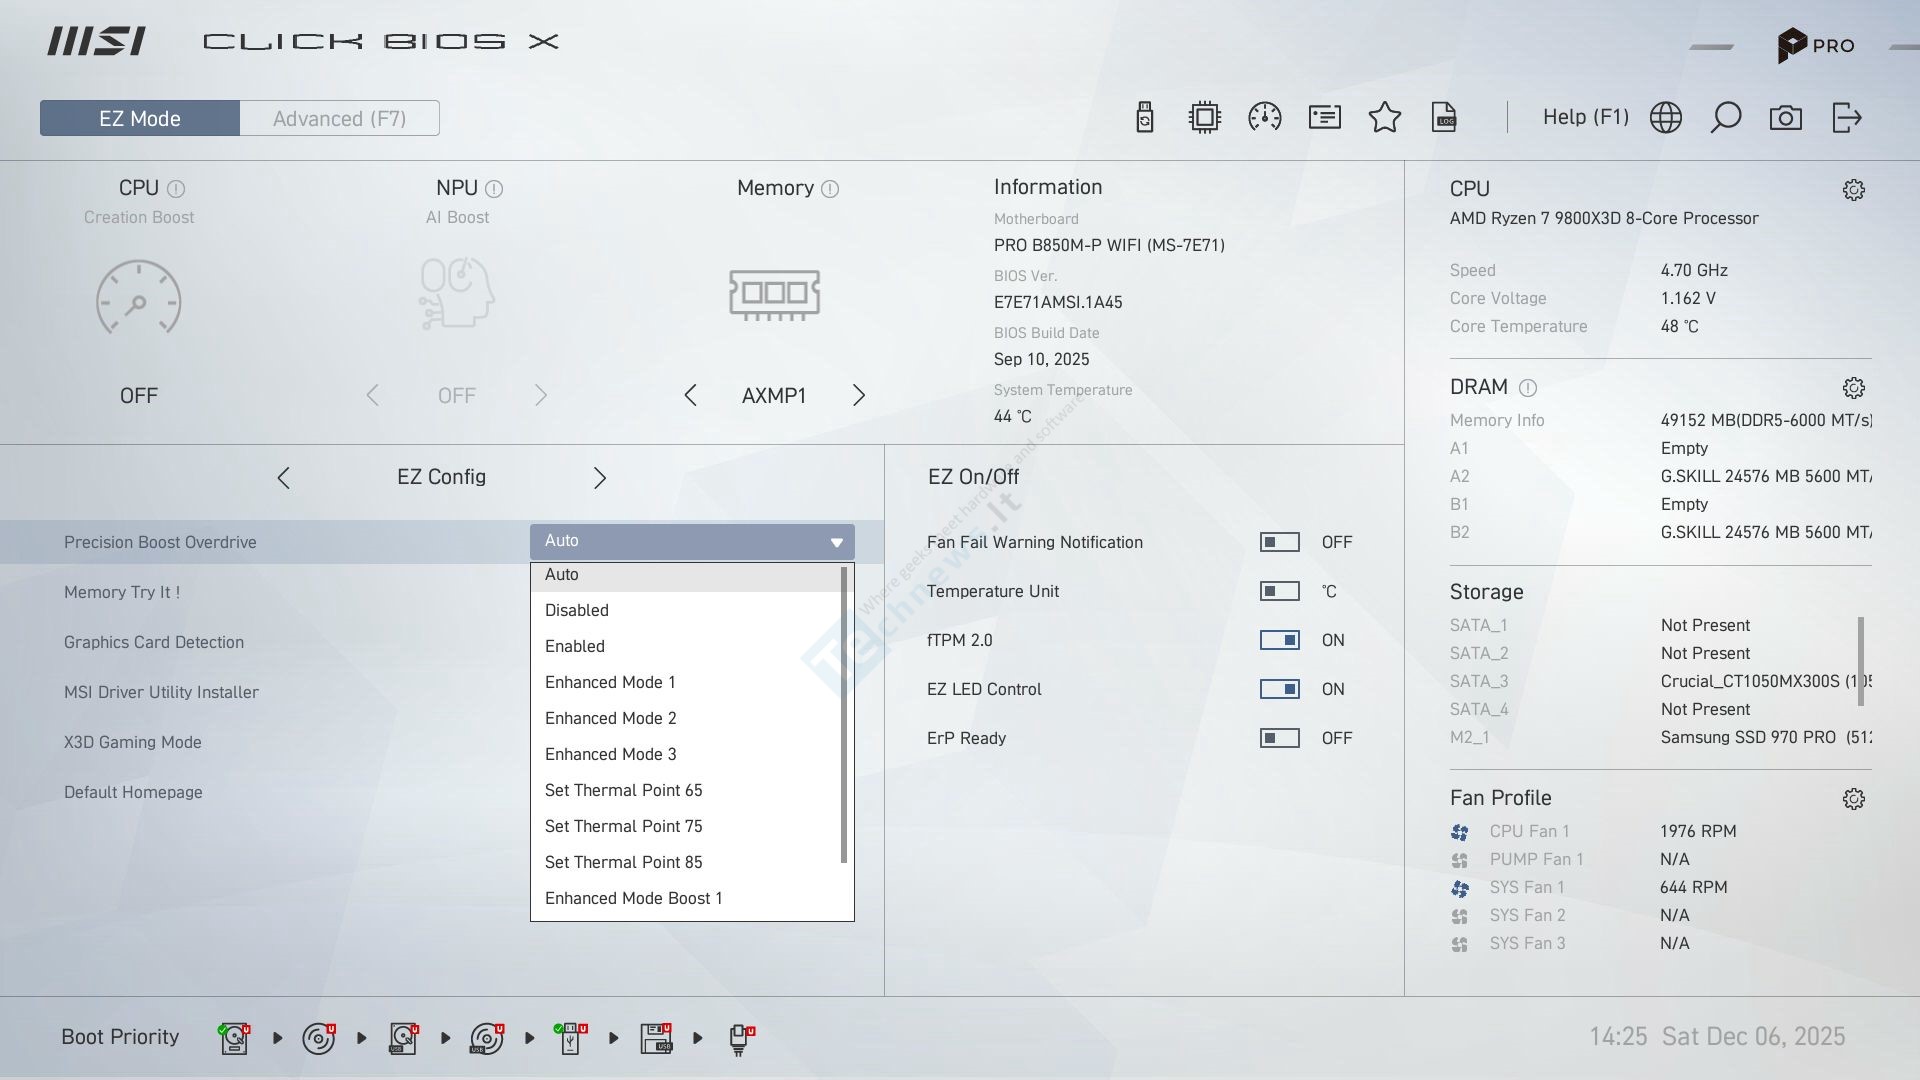Open Fan Profile settings gear
1920x1080 pixels.
[x=1854, y=799]
